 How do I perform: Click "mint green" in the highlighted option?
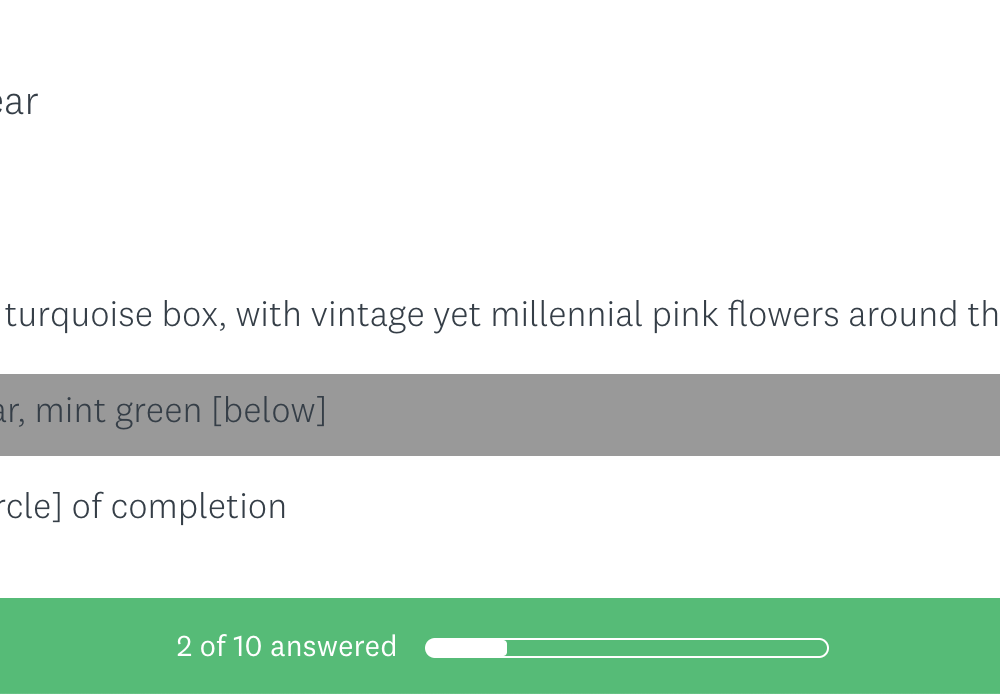point(118,411)
